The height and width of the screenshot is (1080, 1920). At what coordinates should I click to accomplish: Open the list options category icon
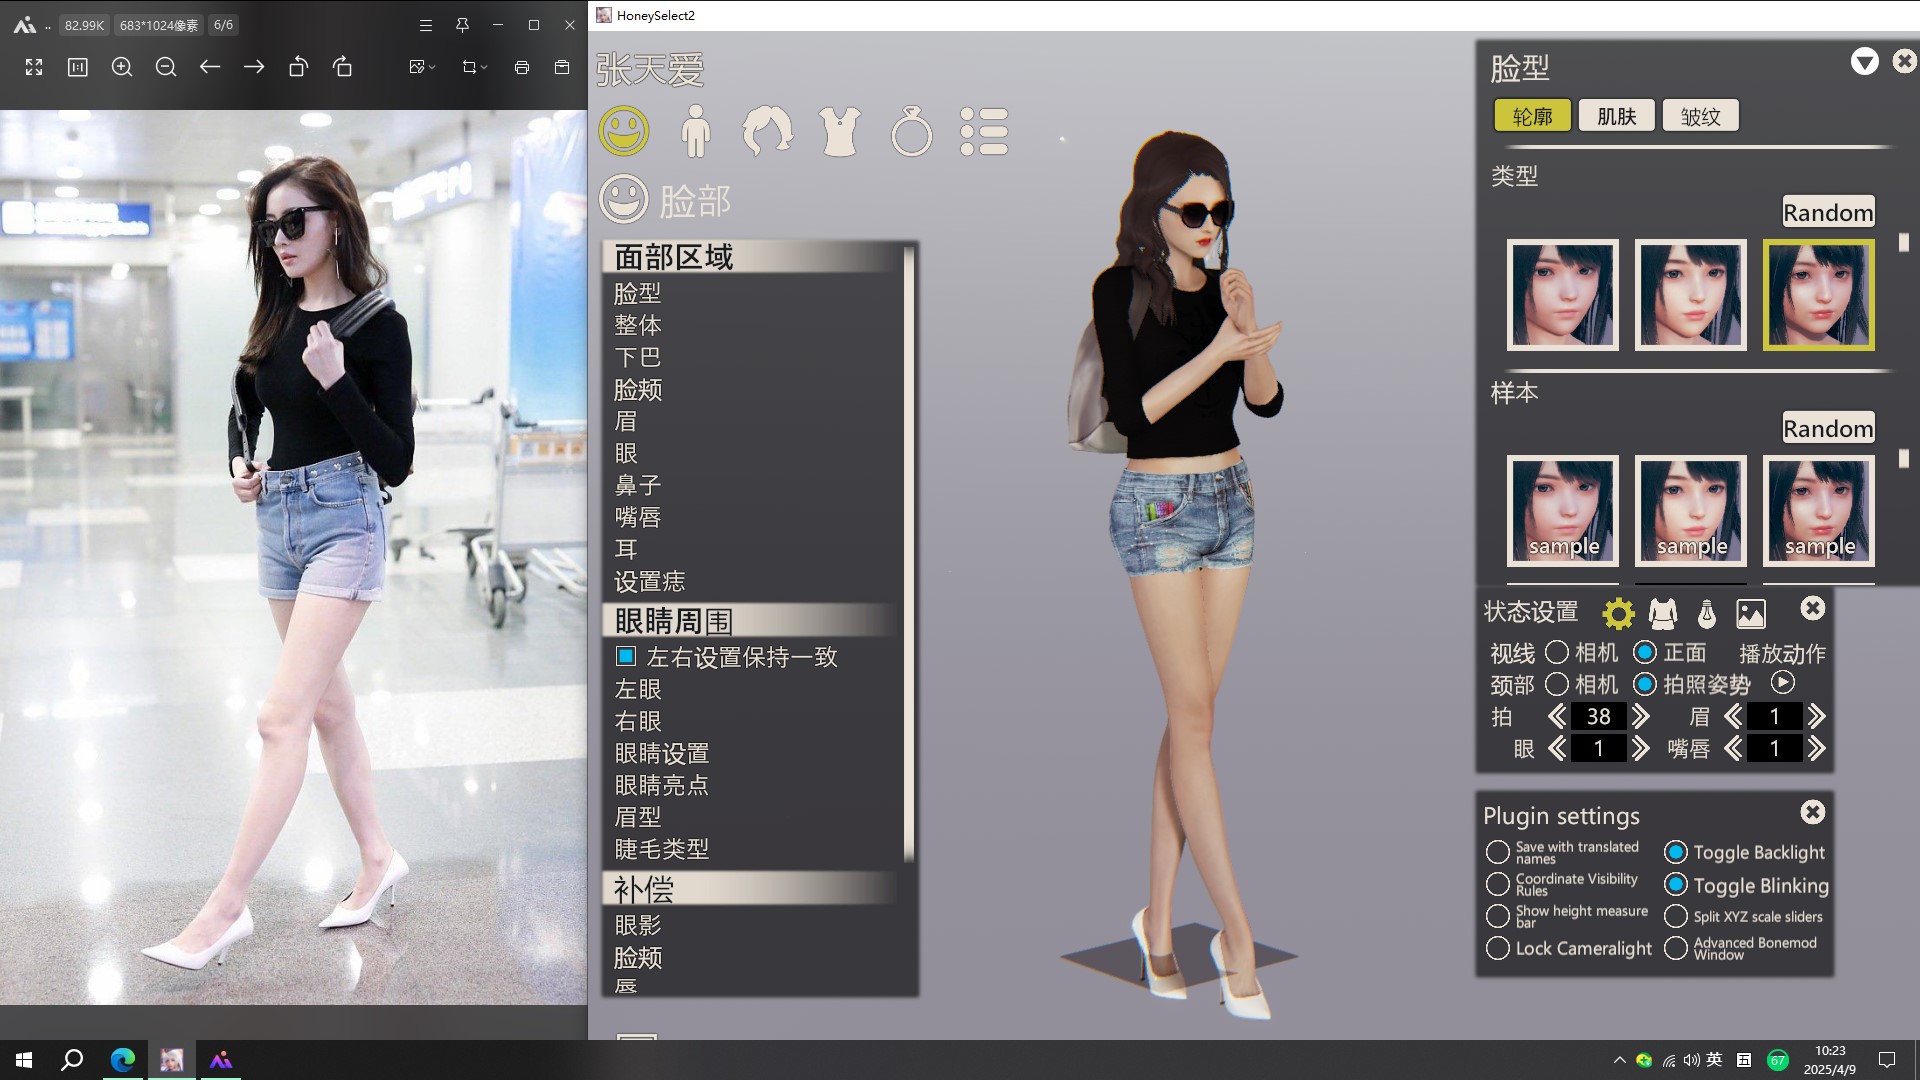tap(984, 131)
